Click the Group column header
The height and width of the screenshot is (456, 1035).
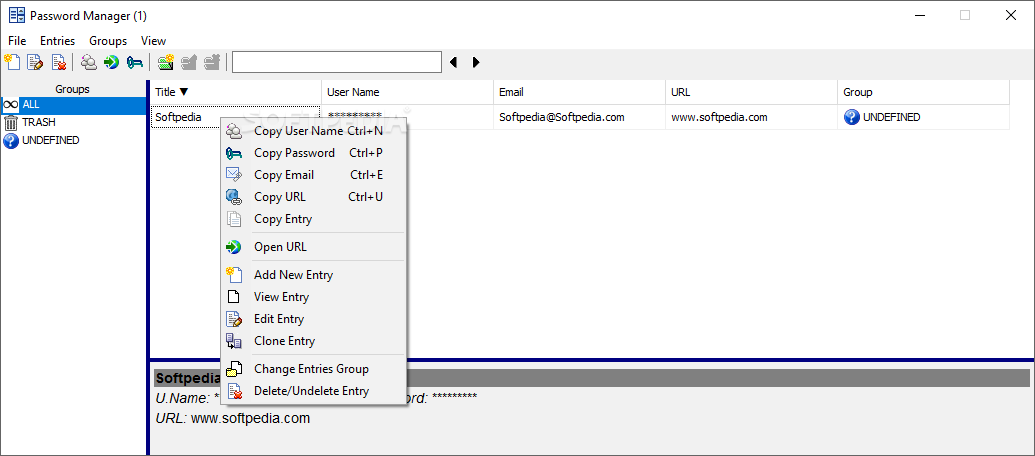point(923,92)
